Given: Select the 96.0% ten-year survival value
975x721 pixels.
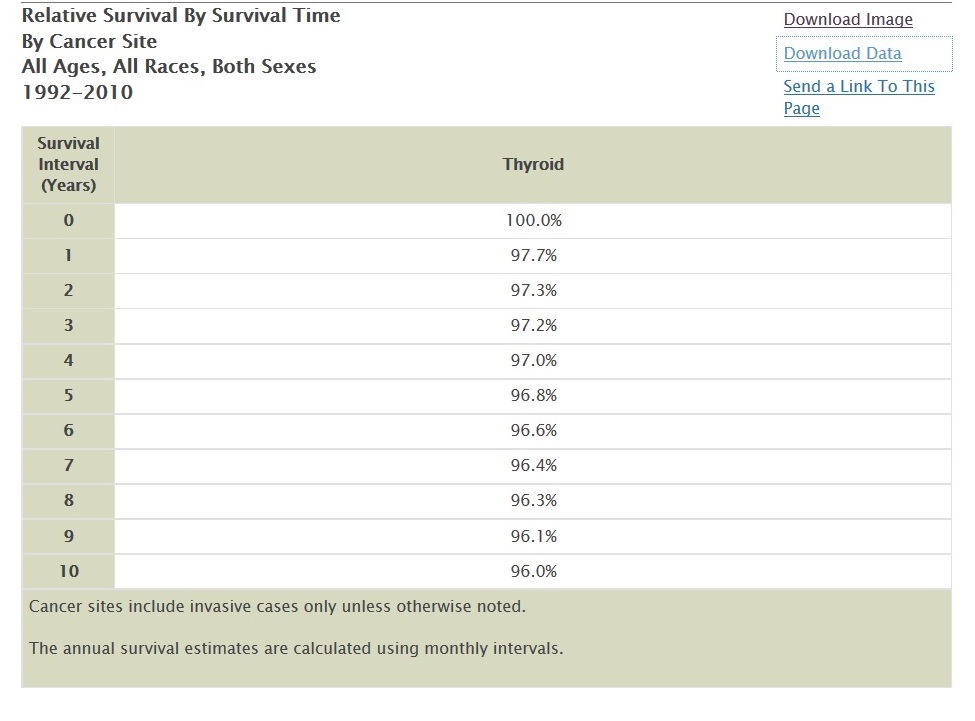Looking at the screenshot, I should pyautogui.click(x=533, y=572).
